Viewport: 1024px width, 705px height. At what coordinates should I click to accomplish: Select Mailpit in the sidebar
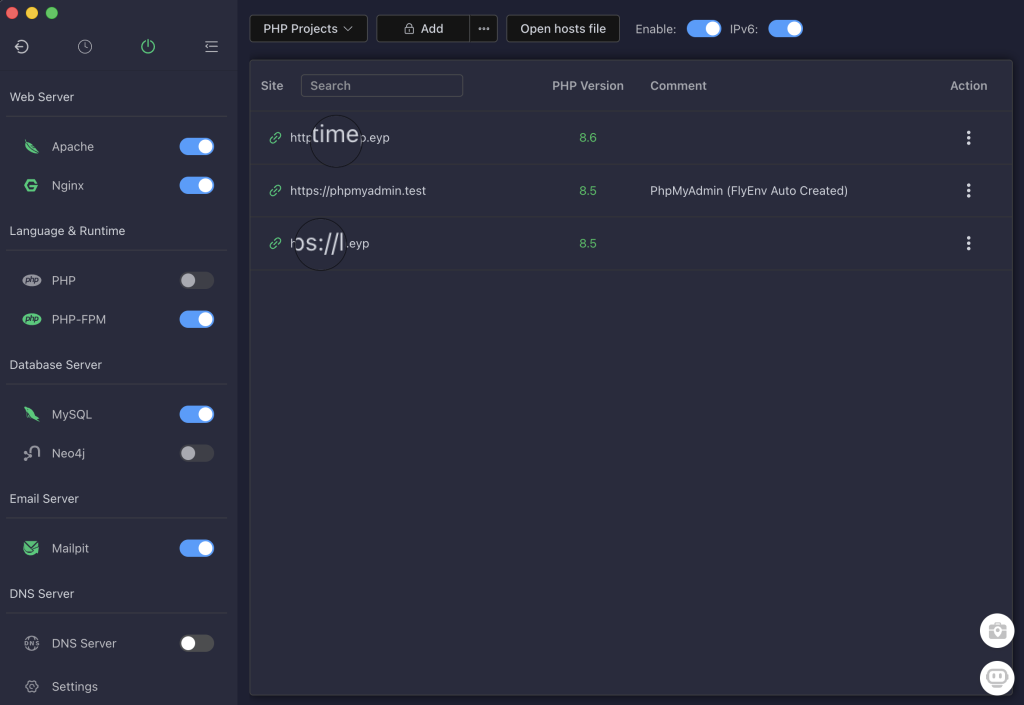click(x=70, y=548)
